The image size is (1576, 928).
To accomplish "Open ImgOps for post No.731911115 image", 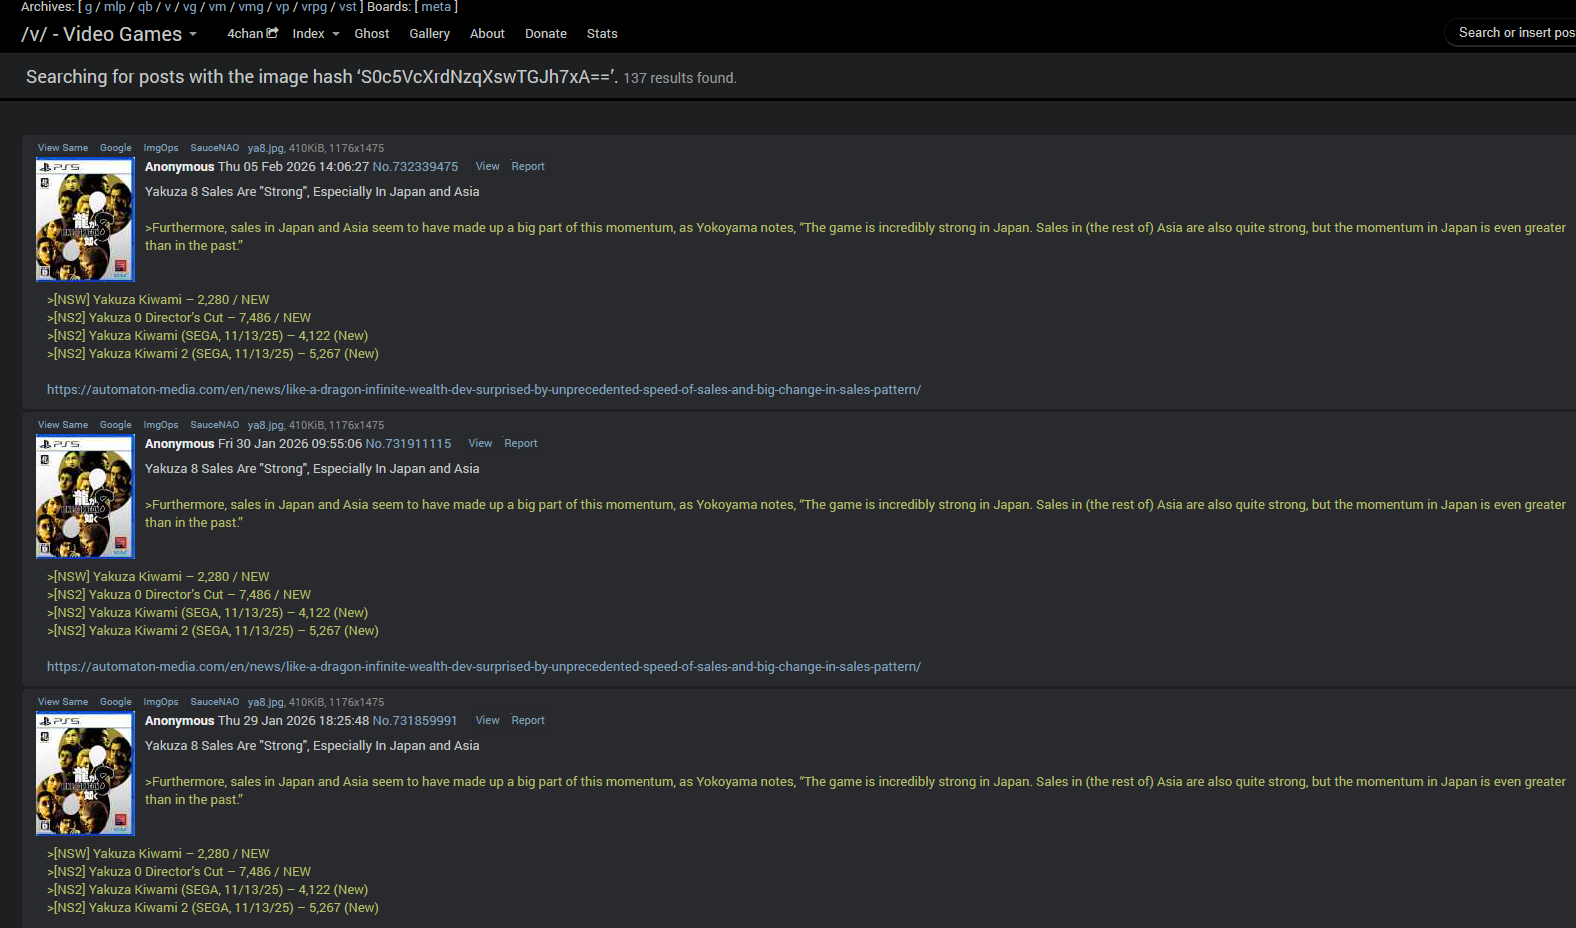I will pyautogui.click(x=161, y=425).
